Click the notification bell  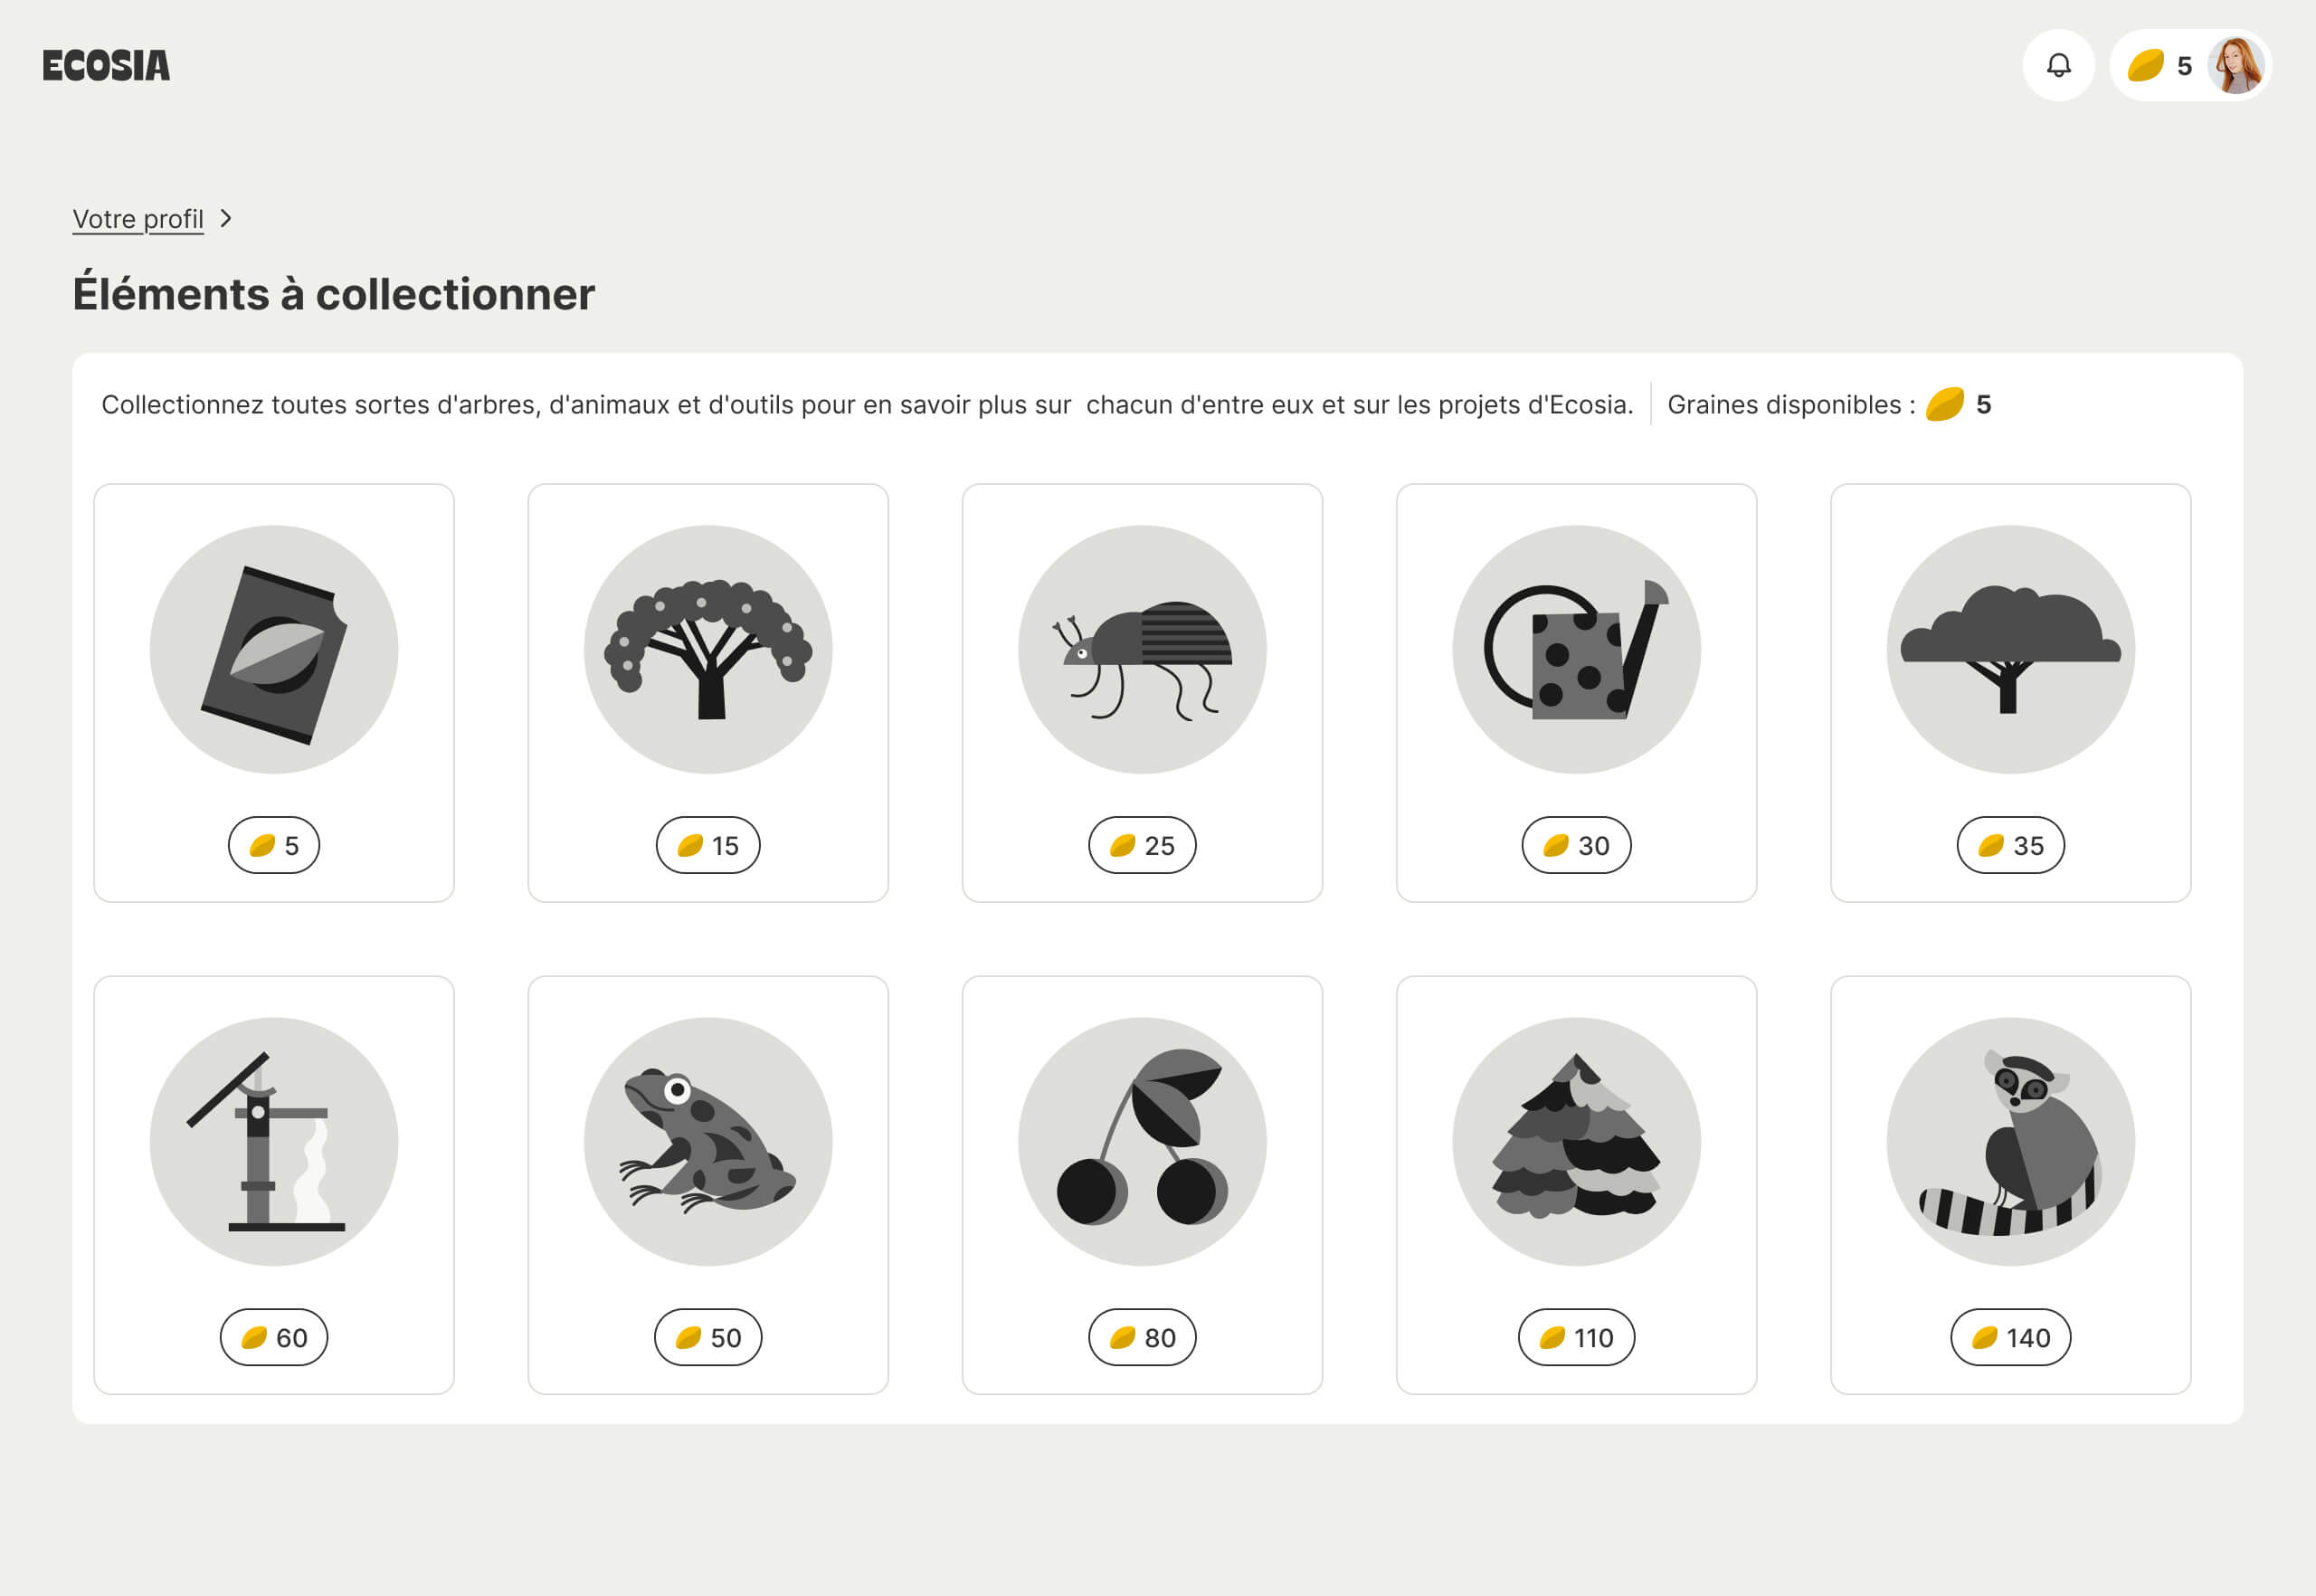tap(2057, 66)
